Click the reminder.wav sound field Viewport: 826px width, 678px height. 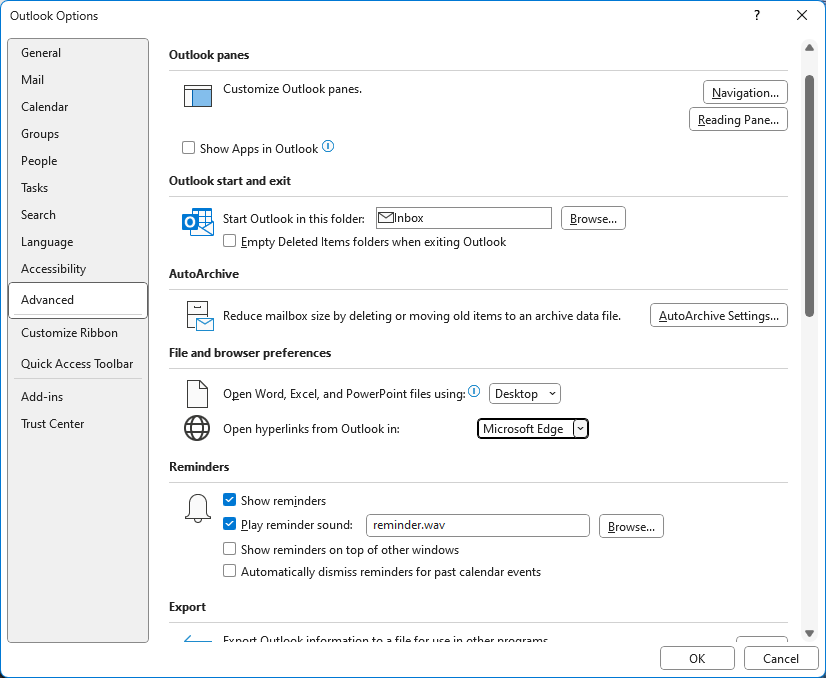(x=478, y=525)
